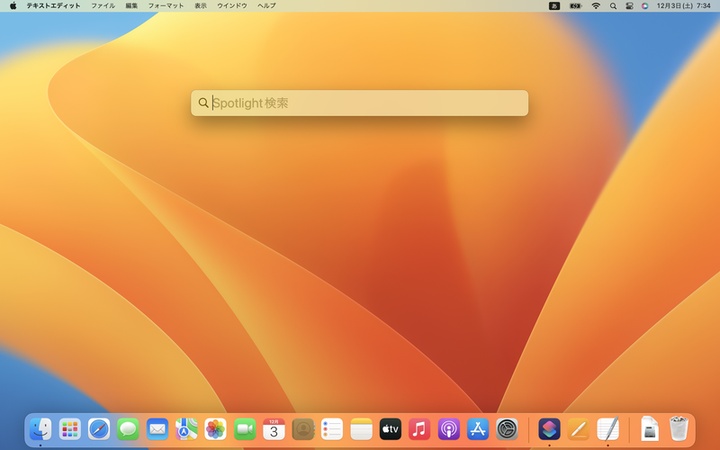This screenshot has width=720, height=450.
Task: Open the Trash in the Dock
Action: click(678, 428)
